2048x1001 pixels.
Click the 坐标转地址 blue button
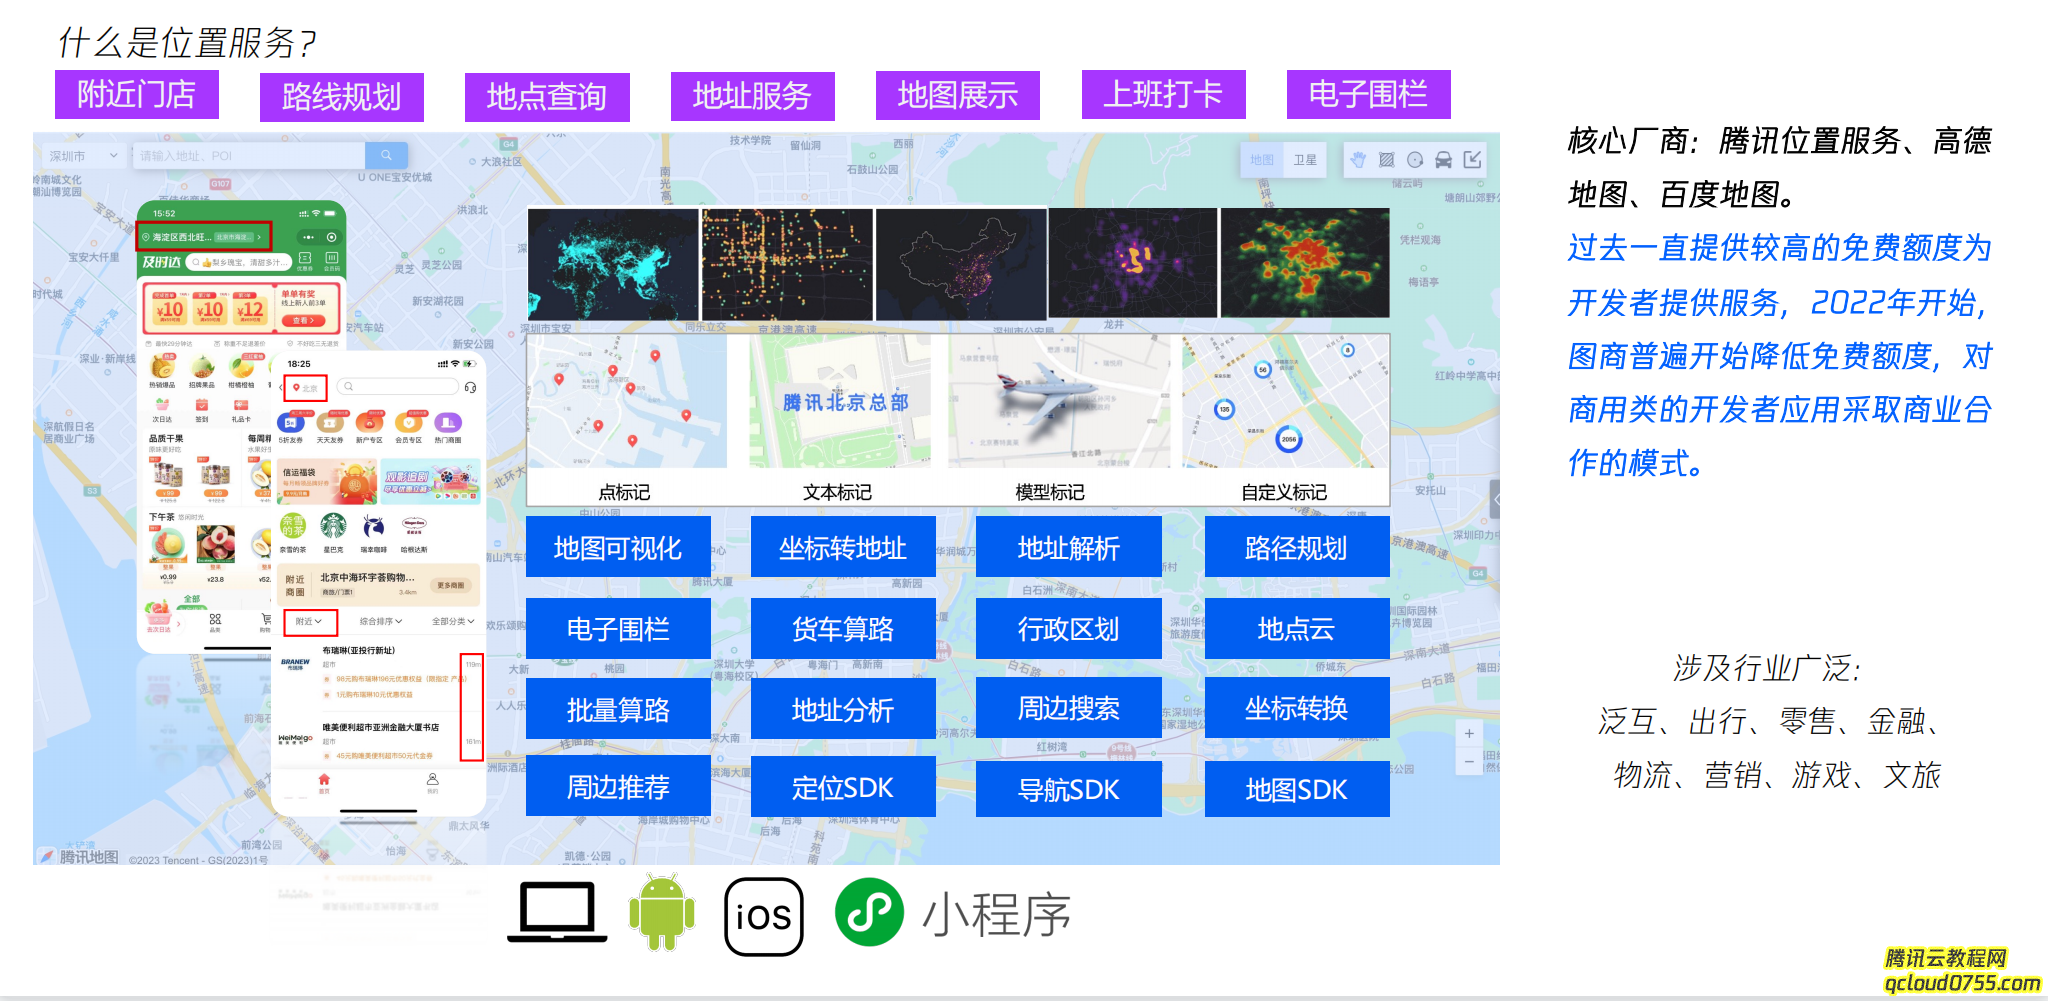[843, 547]
